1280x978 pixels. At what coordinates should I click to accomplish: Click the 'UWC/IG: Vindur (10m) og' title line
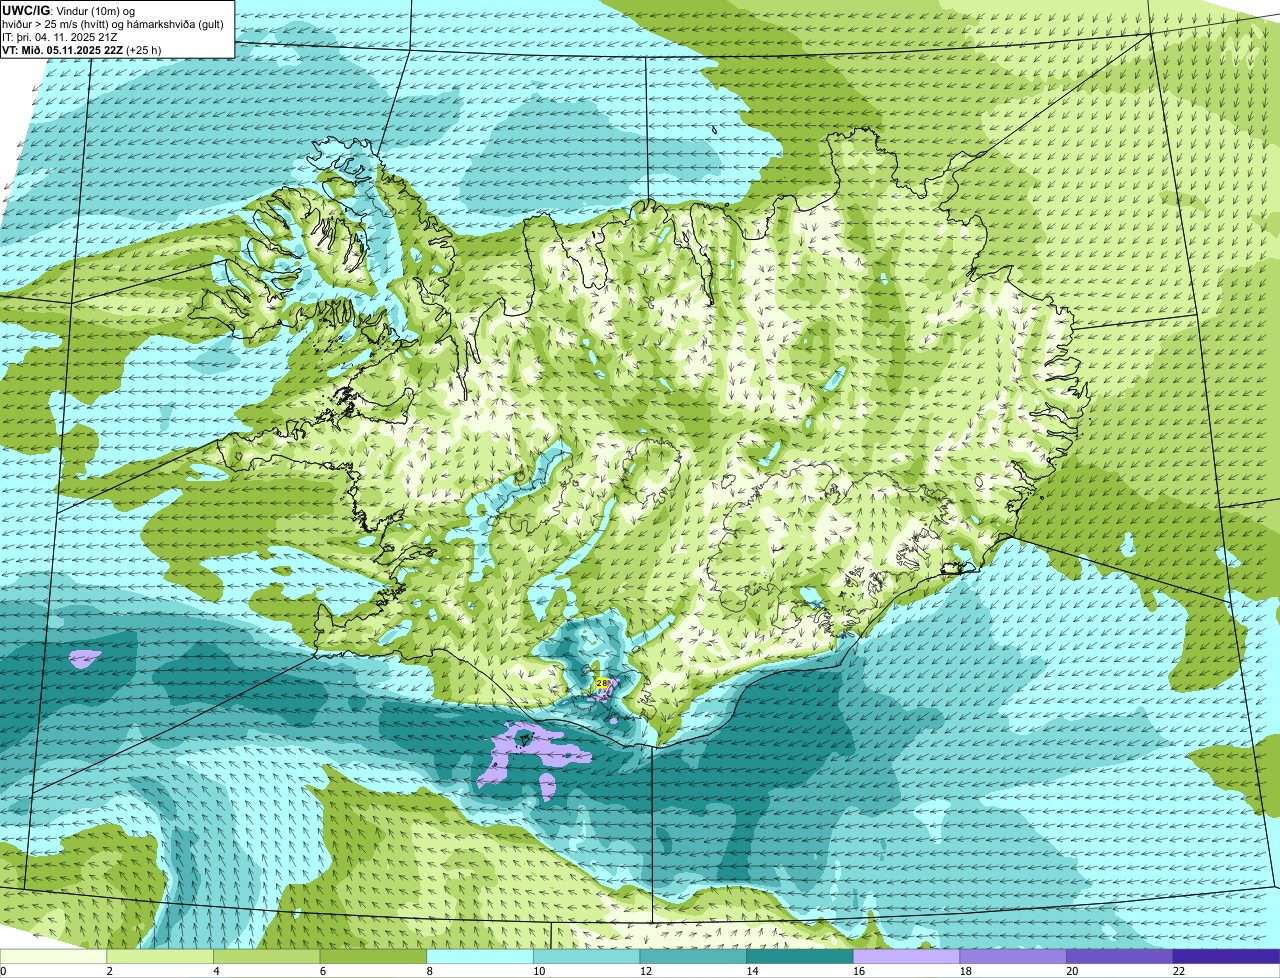(69, 10)
